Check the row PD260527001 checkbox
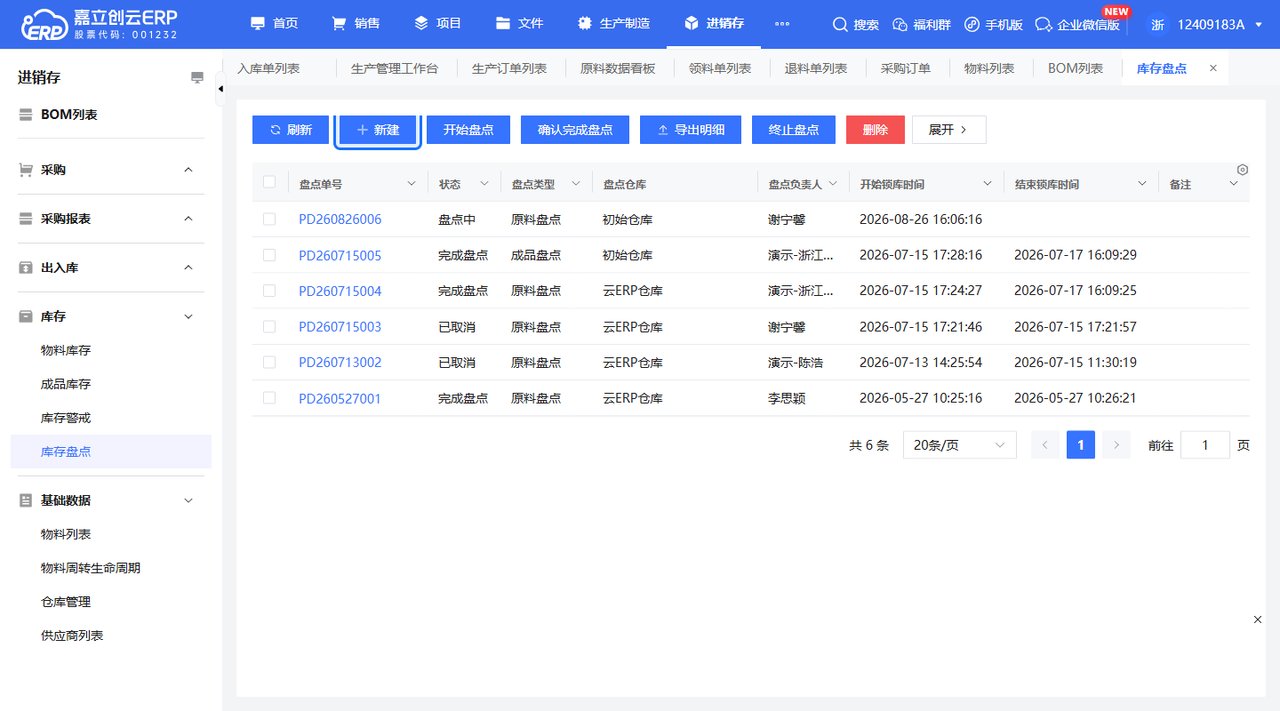The height and width of the screenshot is (711, 1280). pos(269,398)
